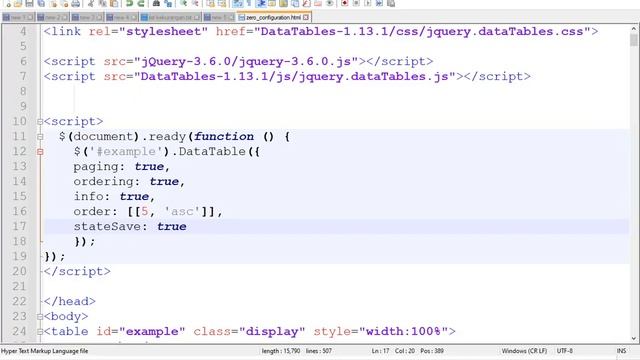Click the Zoom In toolbar icon
The height and width of the screenshot is (360, 640).
[x=183, y=4]
